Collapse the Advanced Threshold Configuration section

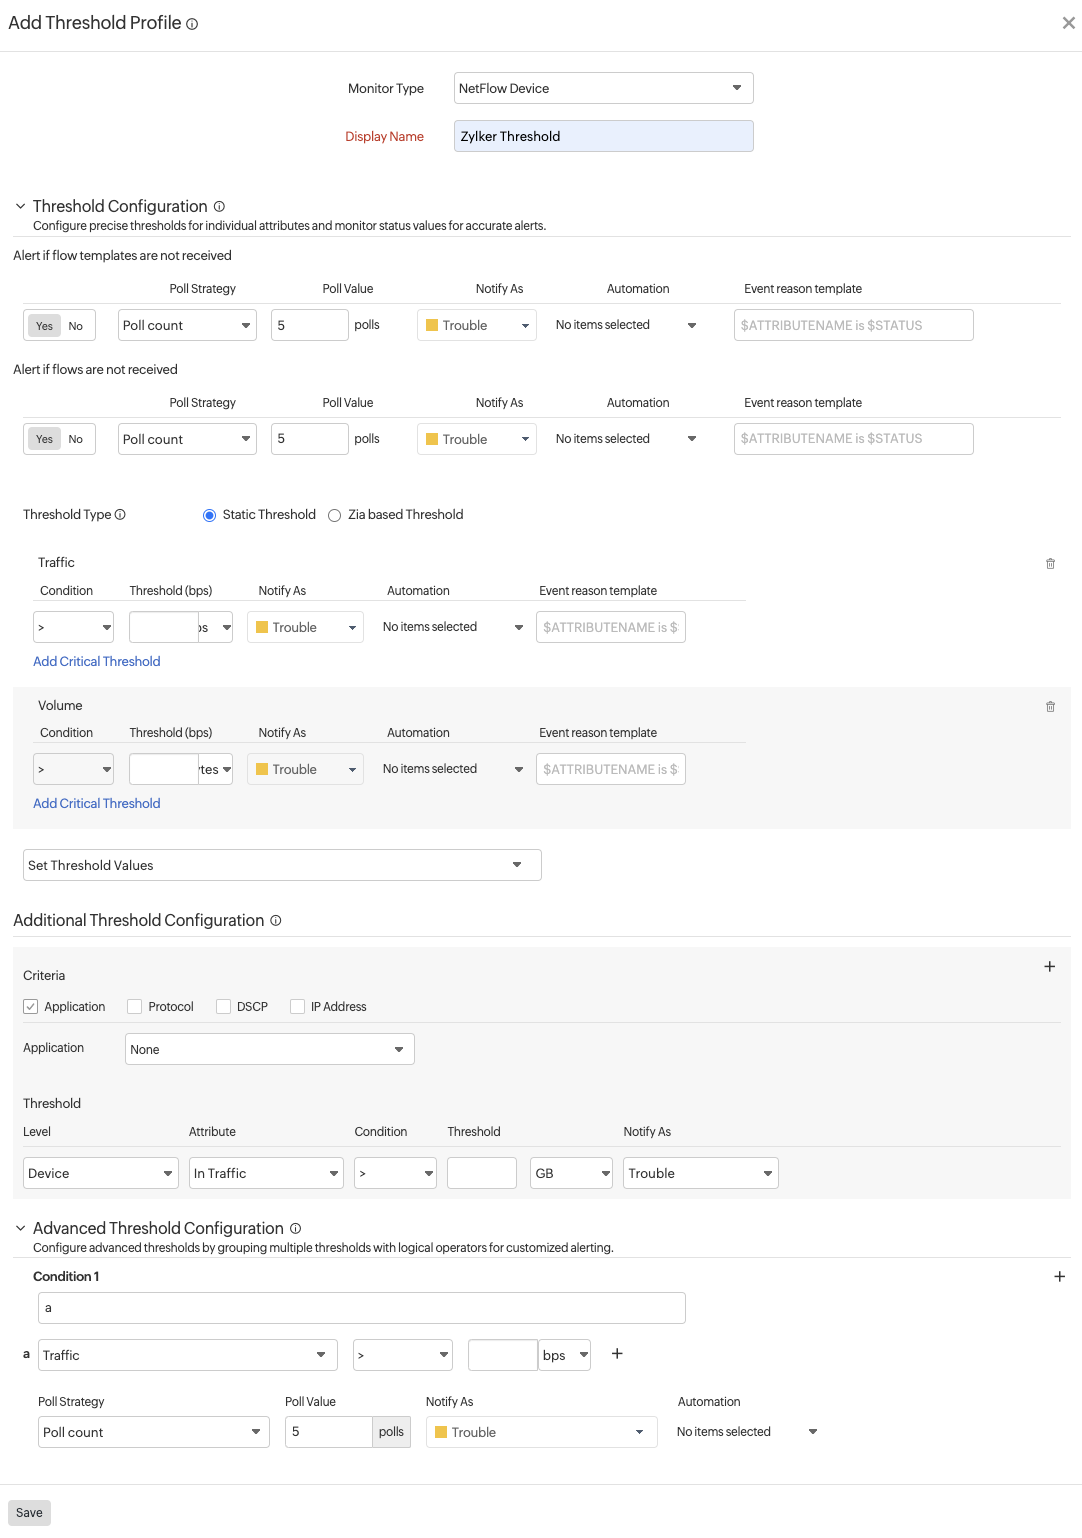pyautogui.click(x=20, y=1228)
